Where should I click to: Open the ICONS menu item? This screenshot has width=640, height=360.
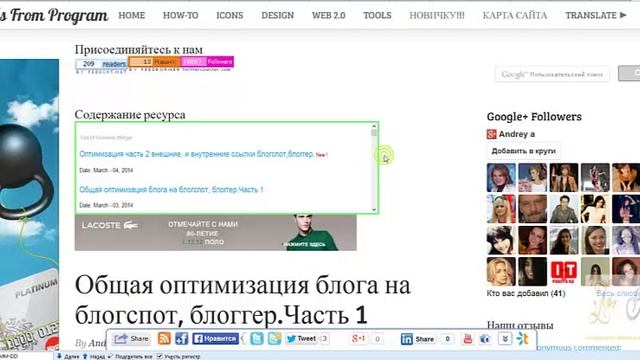pyautogui.click(x=229, y=16)
